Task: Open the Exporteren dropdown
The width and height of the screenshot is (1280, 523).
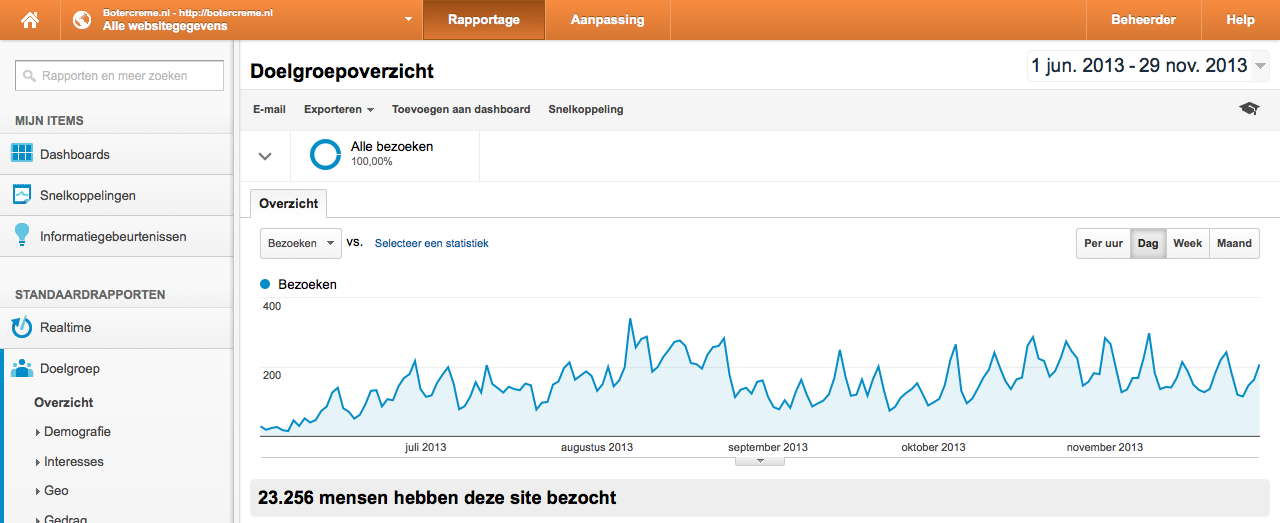Action: [x=339, y=109]
